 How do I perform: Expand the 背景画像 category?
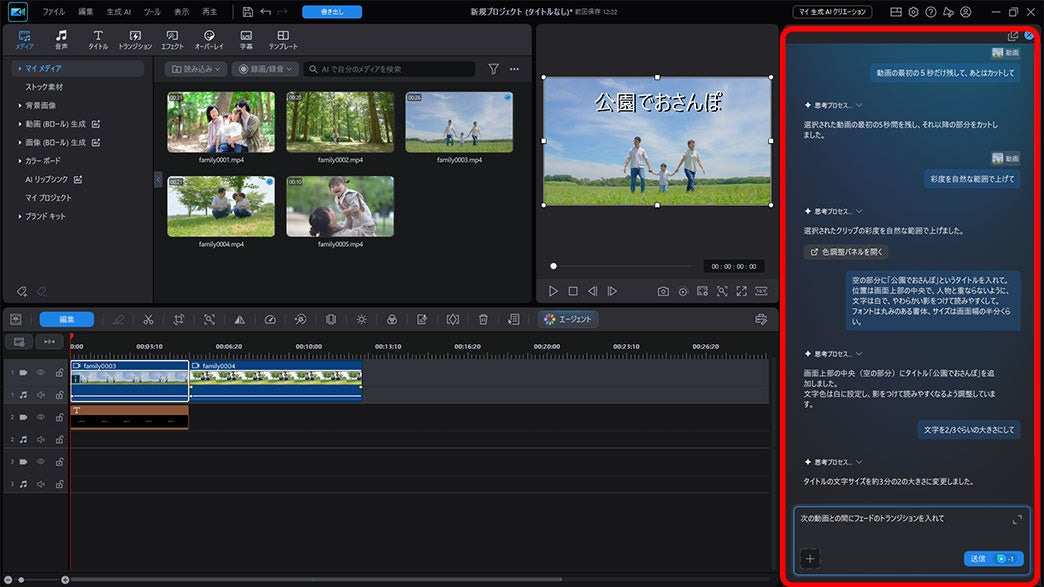point(20,105)
